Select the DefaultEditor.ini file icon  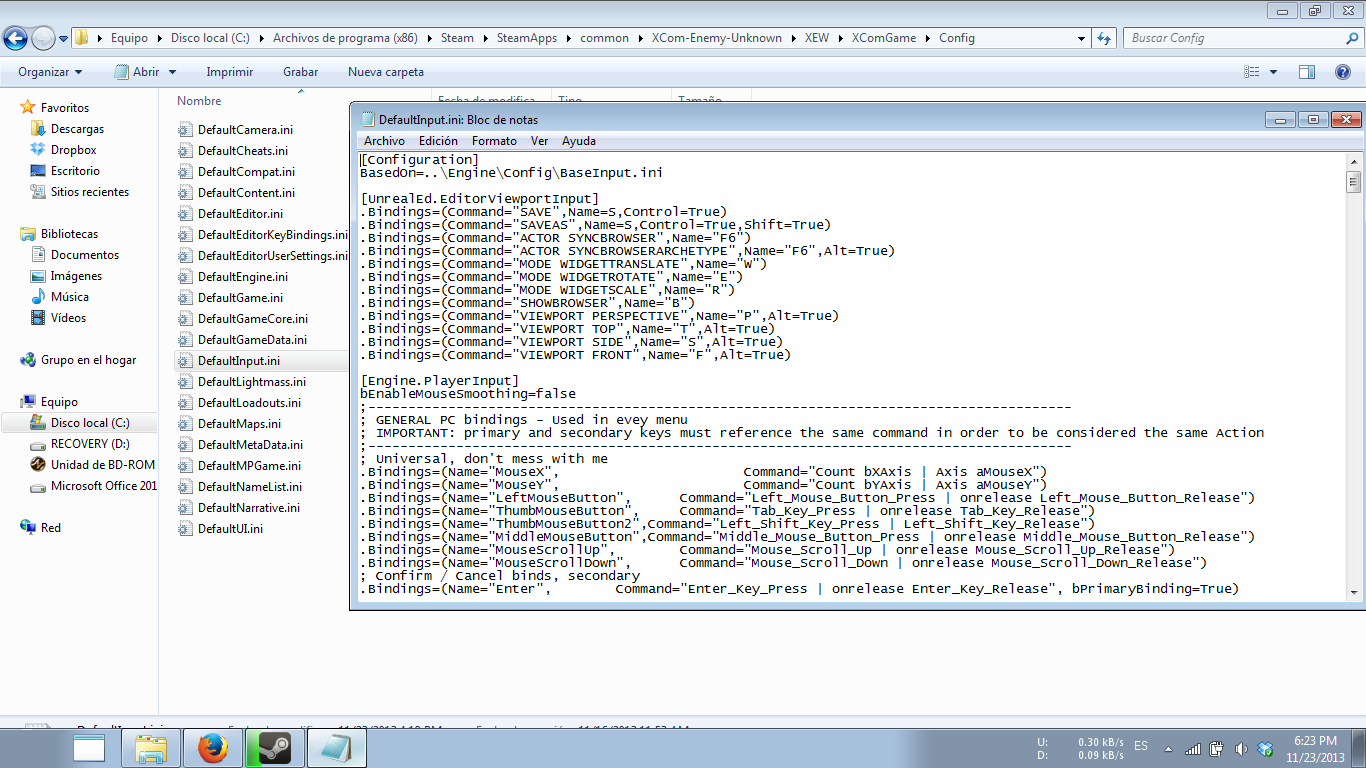pos(185,214)
